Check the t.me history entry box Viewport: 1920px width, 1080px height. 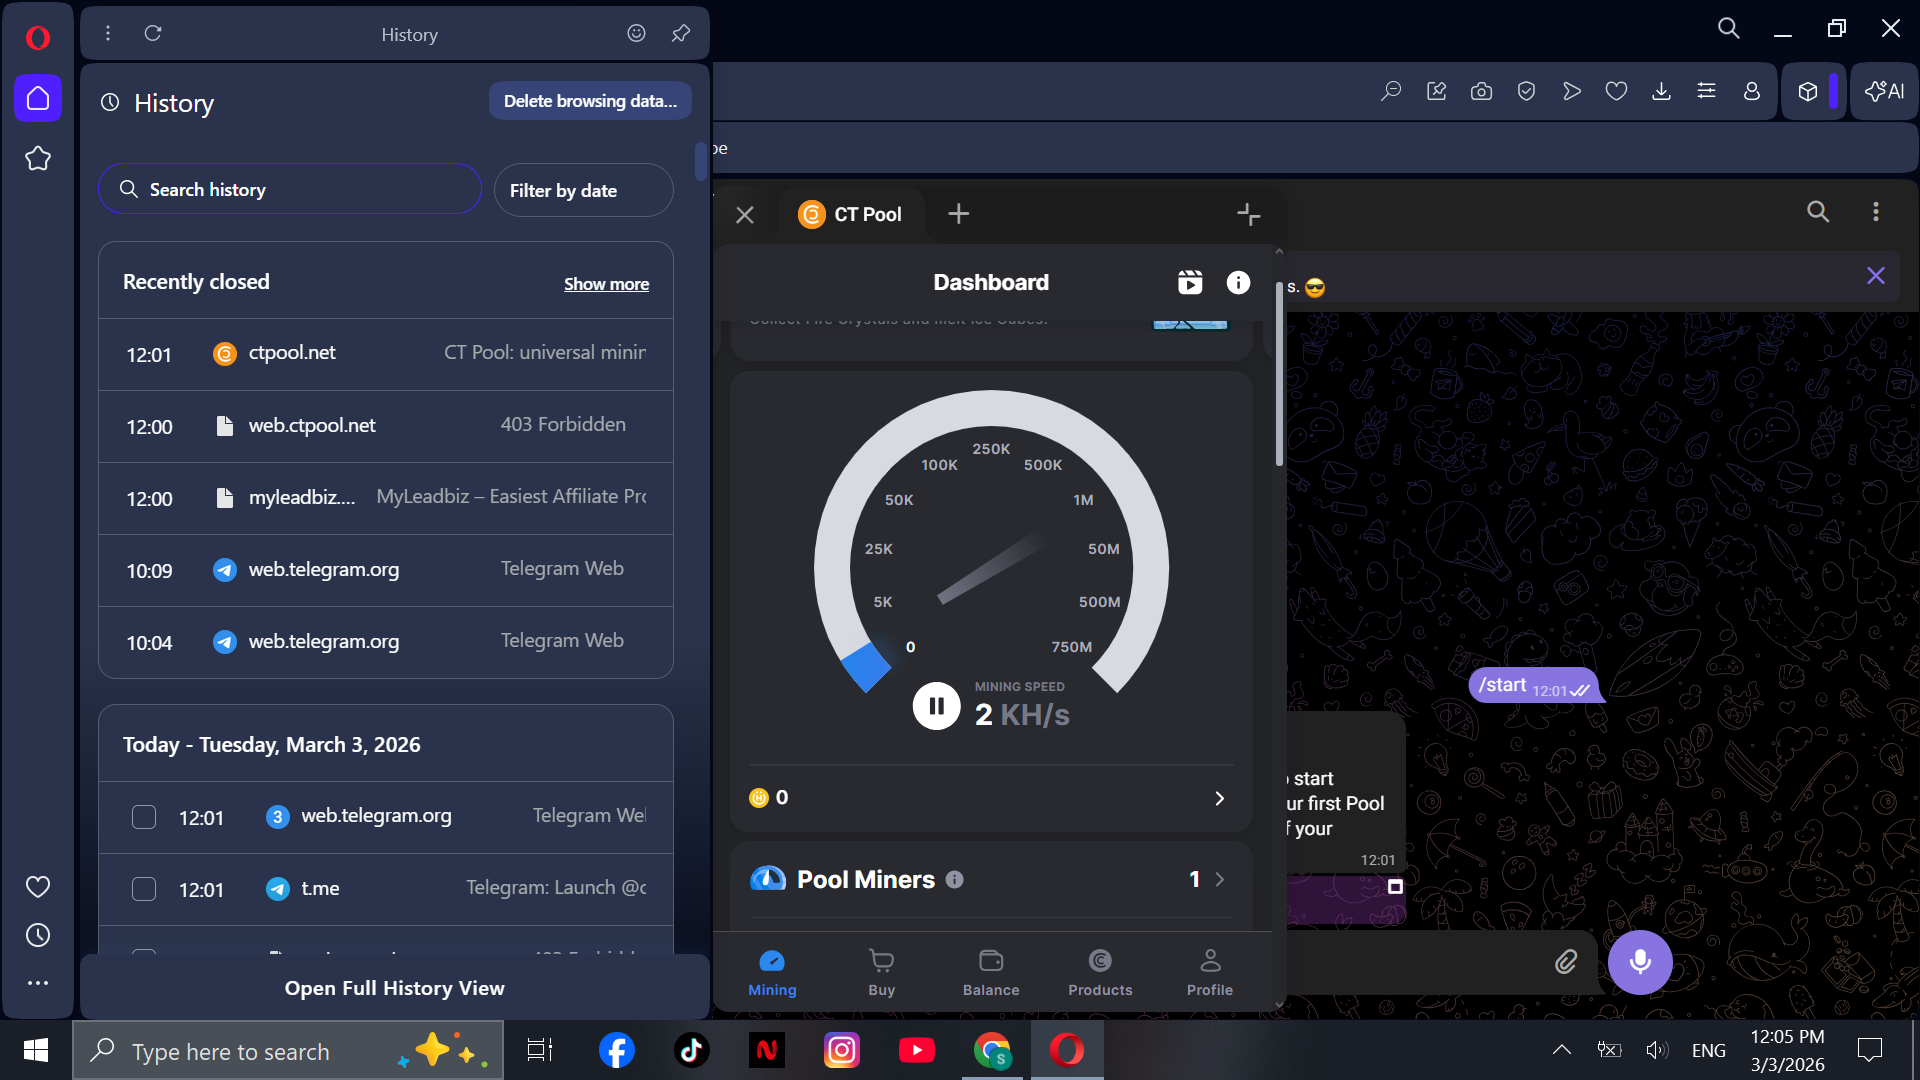[x=144, y=889]
